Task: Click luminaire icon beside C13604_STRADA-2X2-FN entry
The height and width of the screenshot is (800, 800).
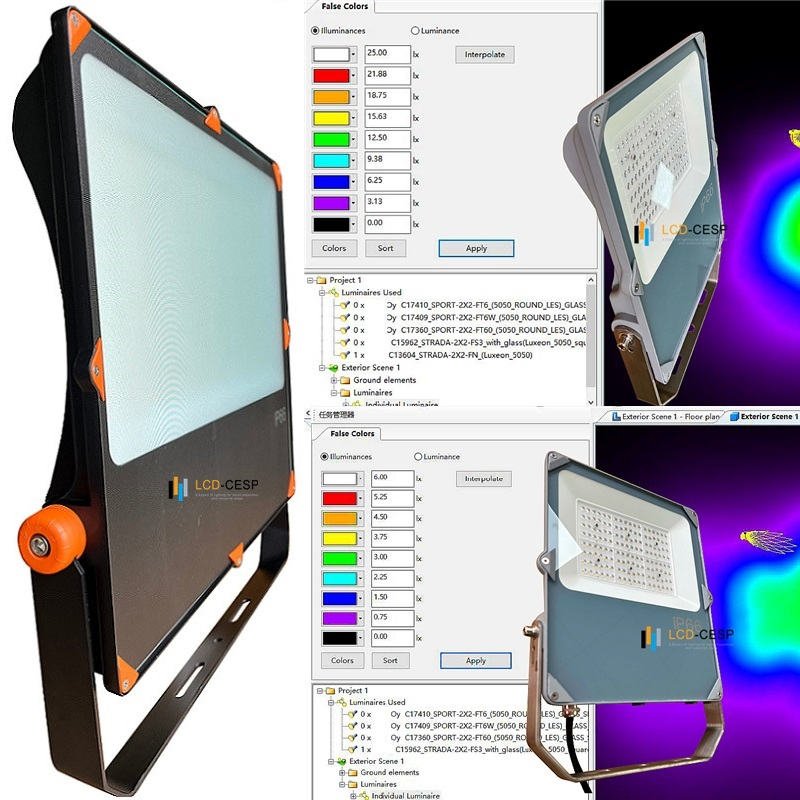Action: click(x=344, y=354)
